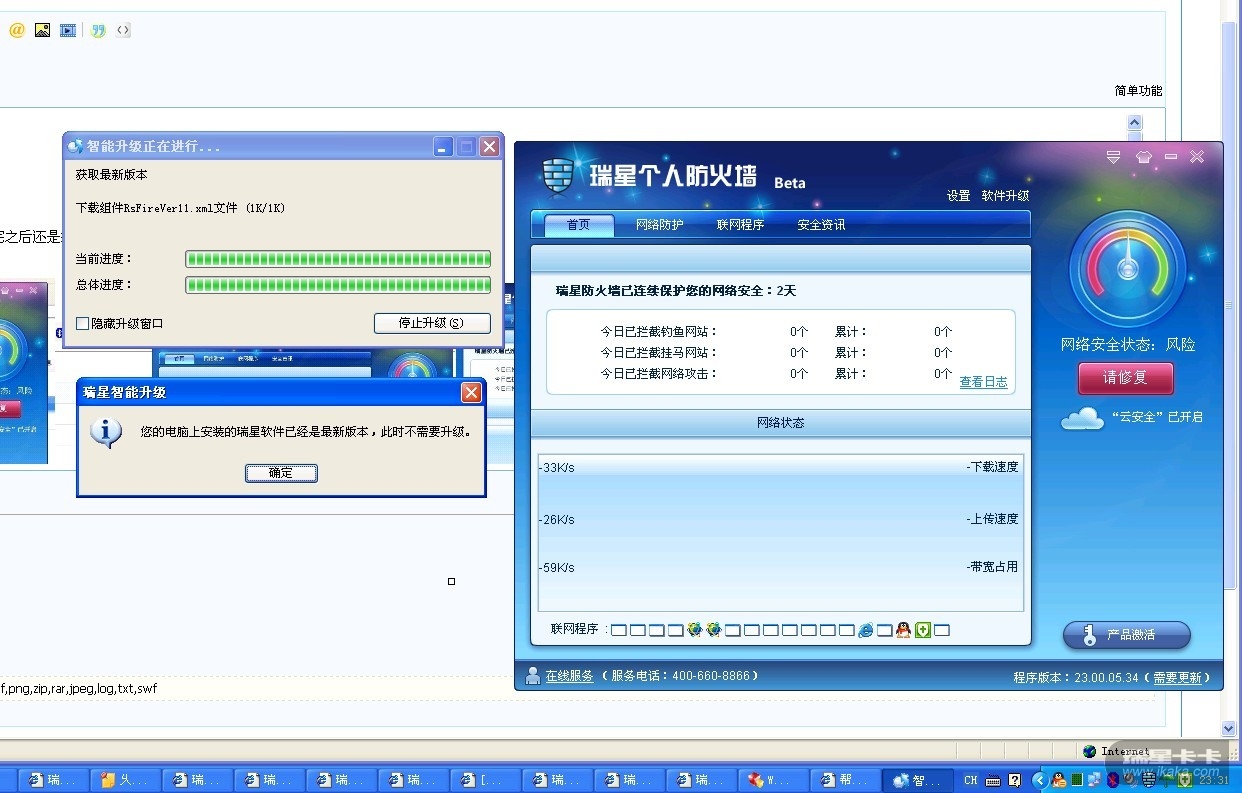Click “云安全”已开启 status text

click(1157, 417)
